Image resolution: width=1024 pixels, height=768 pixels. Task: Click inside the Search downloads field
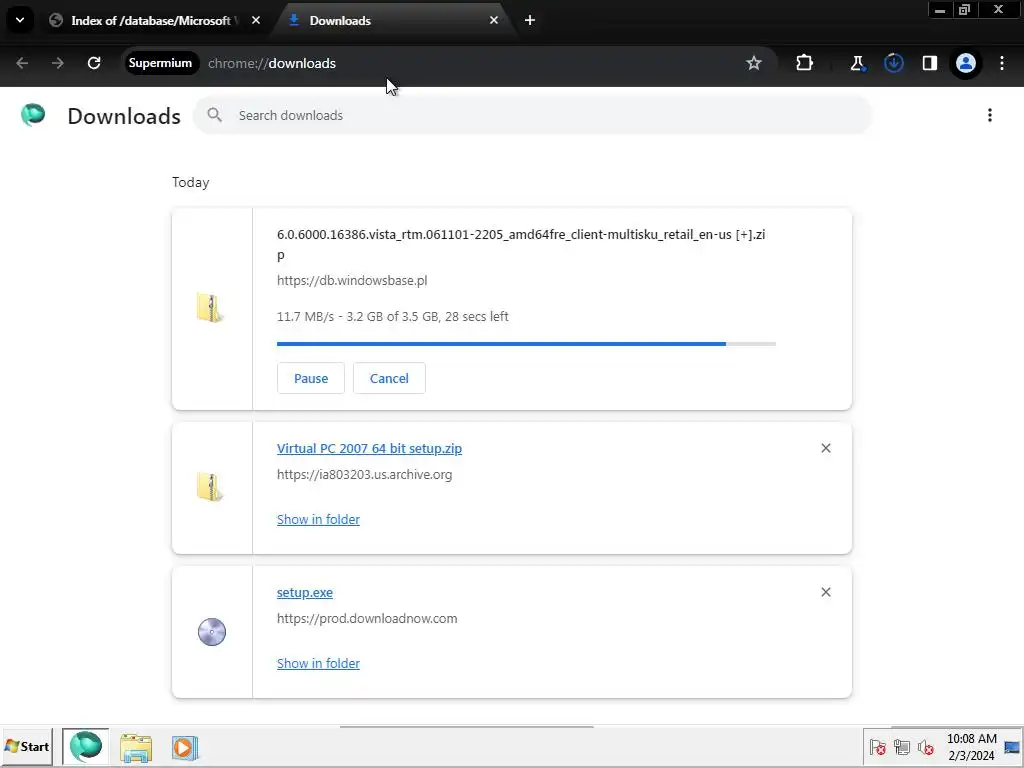(532, 116)
